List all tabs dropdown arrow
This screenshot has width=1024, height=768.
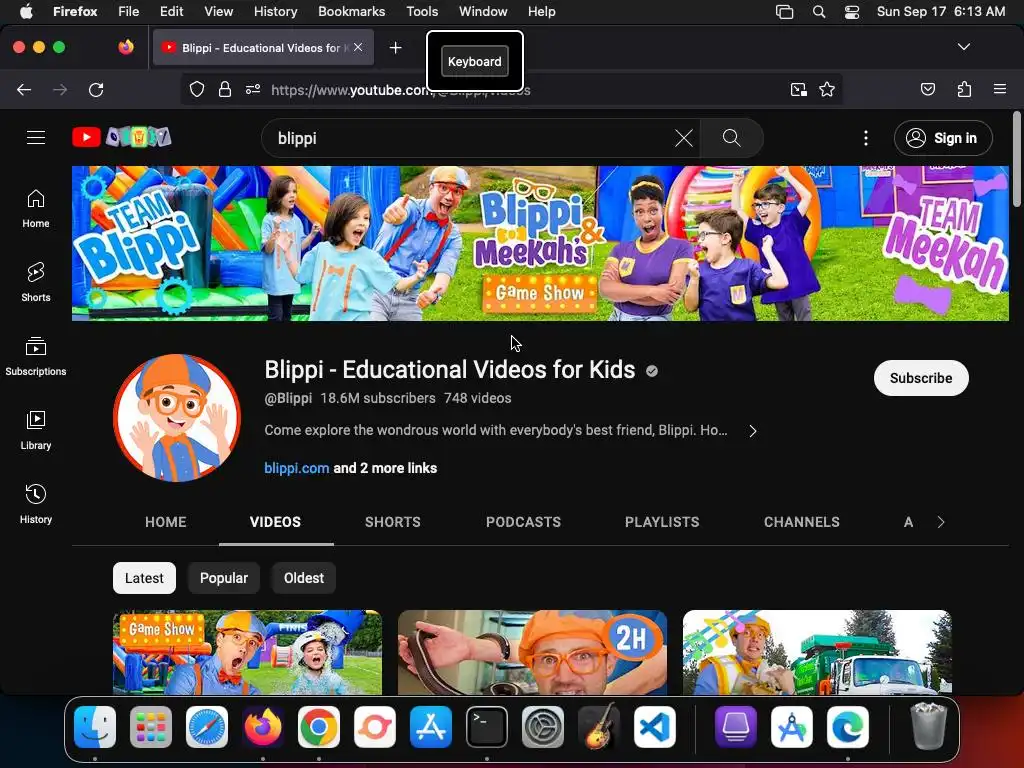point(963,47)
